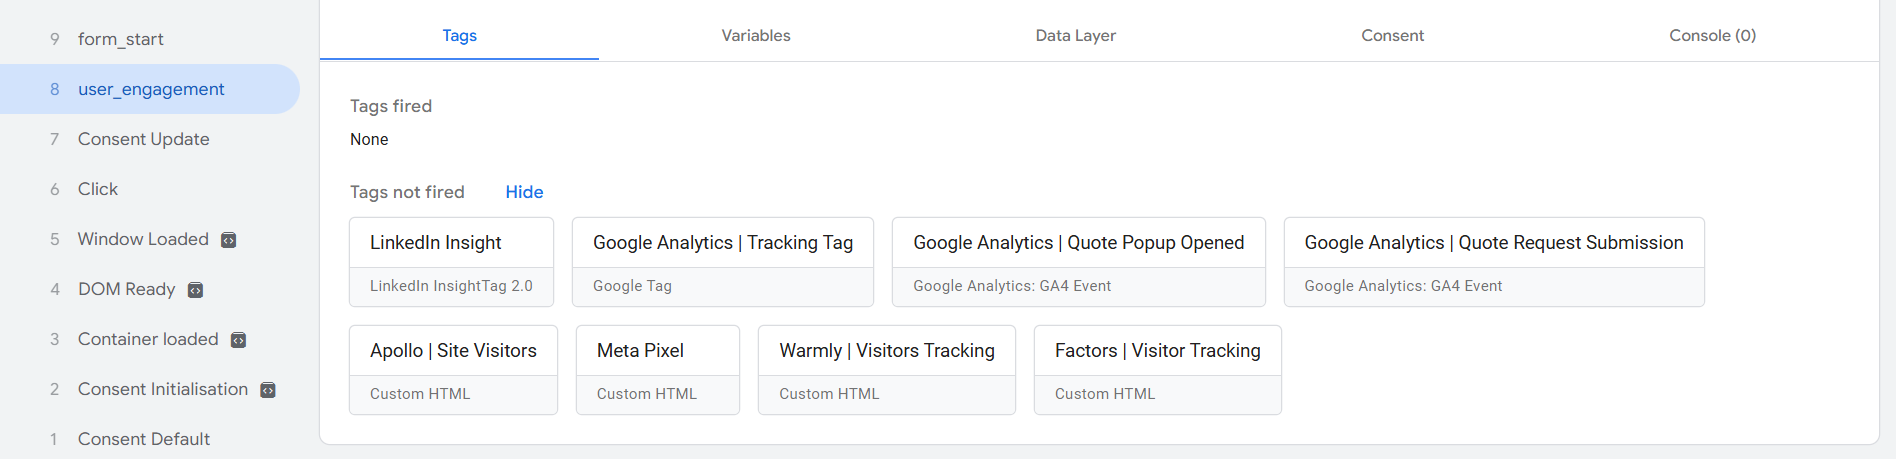The height and width of the screenshot is (459, 1896).
Task: Select the form_start event
Action: [x=120, y=39]
